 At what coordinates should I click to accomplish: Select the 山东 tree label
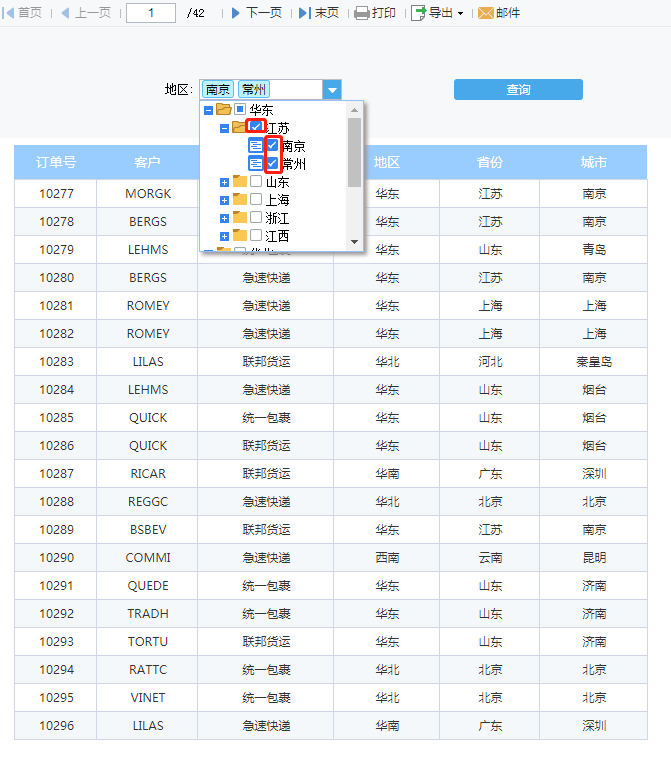pyautogui.click(x=277, y=182)
